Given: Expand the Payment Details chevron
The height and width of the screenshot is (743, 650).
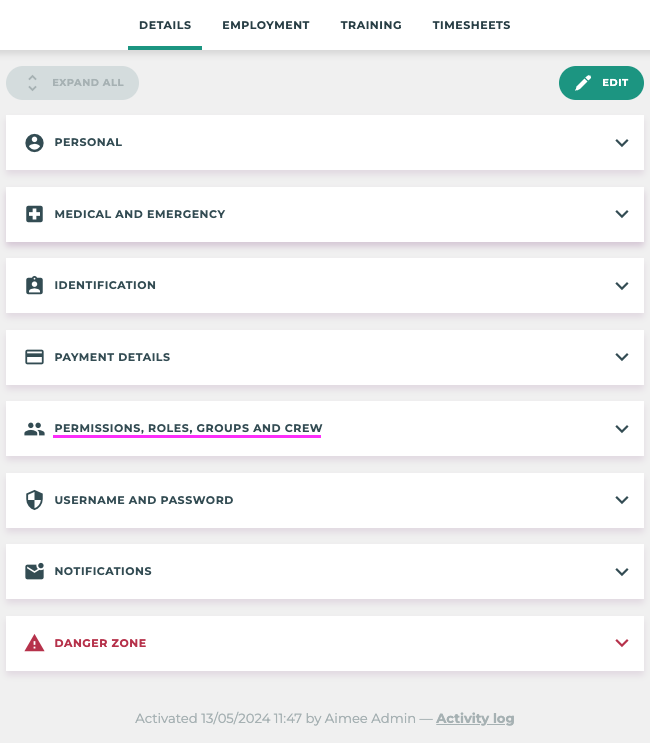Looking at the screenshot, I should 622,357.
